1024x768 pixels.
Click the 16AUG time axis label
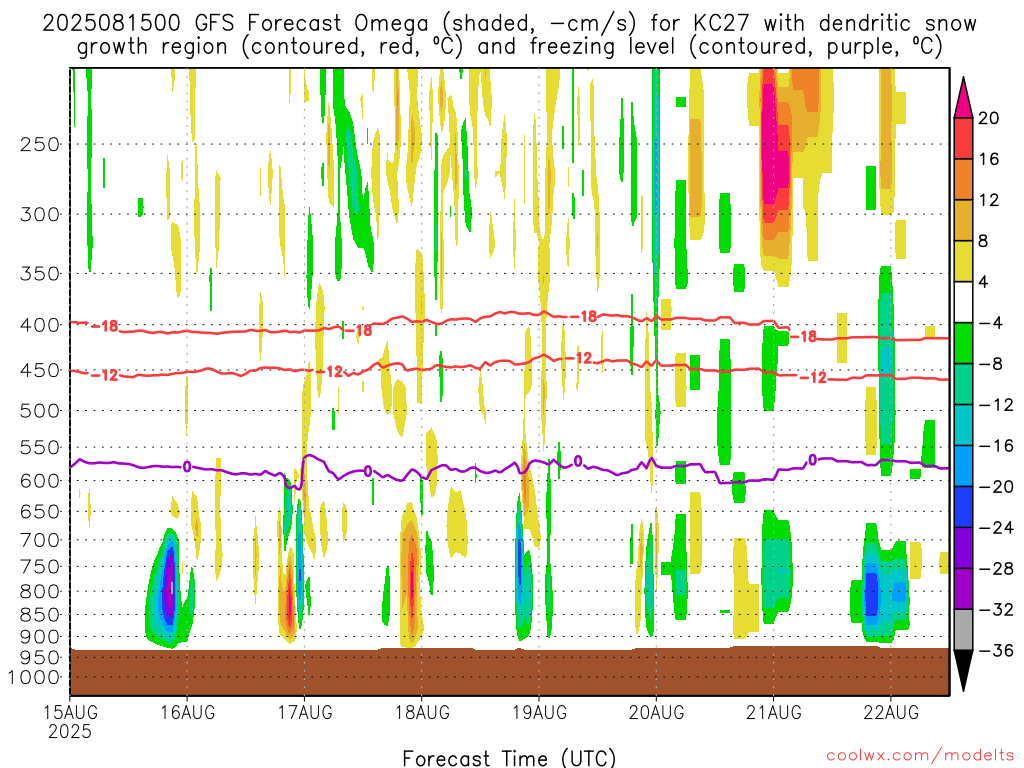coord(187,712)
